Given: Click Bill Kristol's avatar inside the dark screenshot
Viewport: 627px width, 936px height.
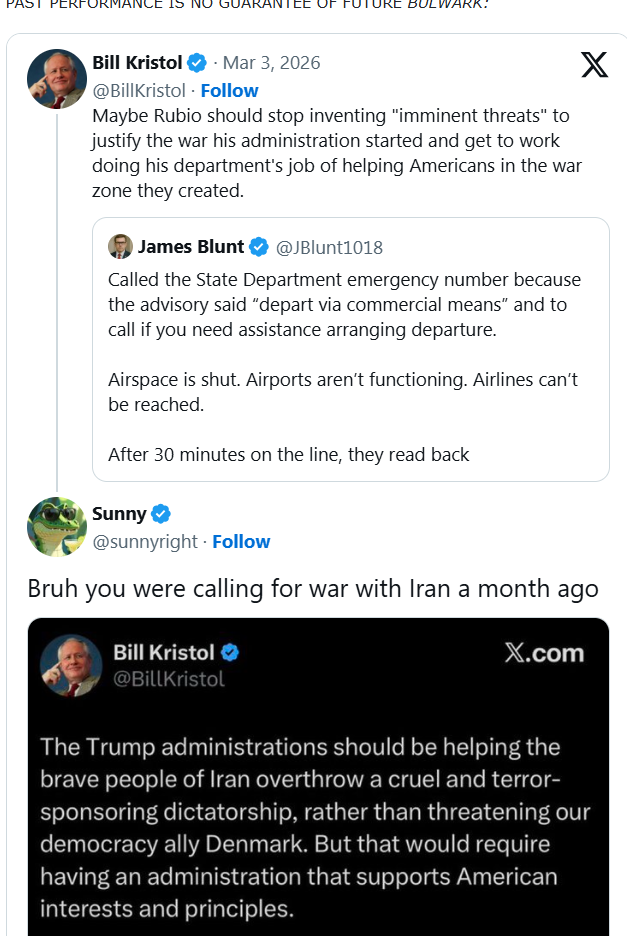Looking at the screenshot, I should click(x=71, y=665).
